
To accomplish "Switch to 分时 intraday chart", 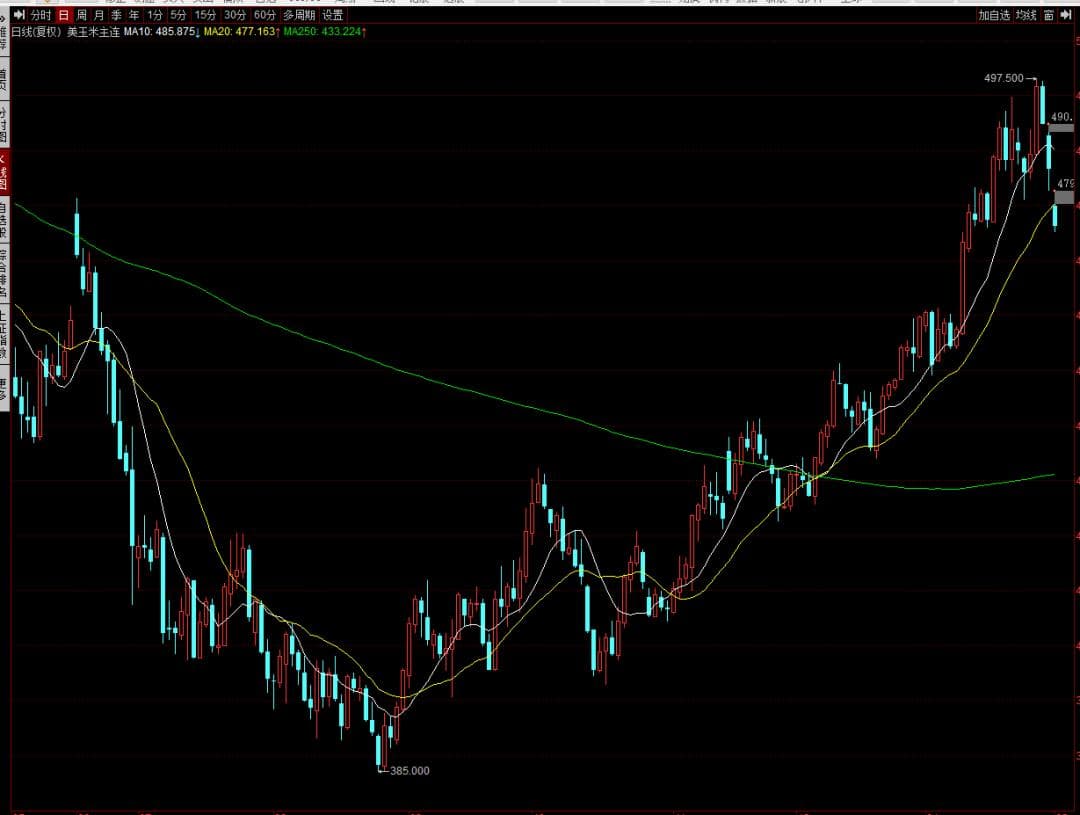I will 41,15.
